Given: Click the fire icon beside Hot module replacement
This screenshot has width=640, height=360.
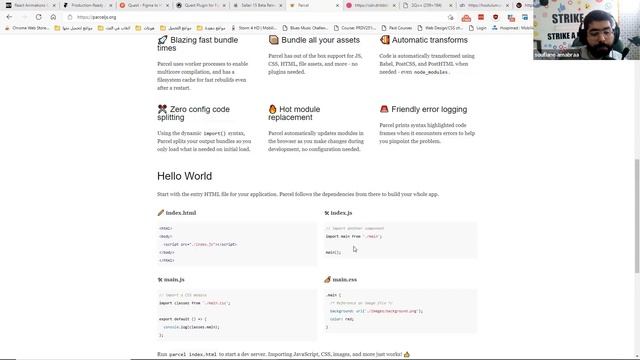Looking at the screenshot, I should [273, 109].
